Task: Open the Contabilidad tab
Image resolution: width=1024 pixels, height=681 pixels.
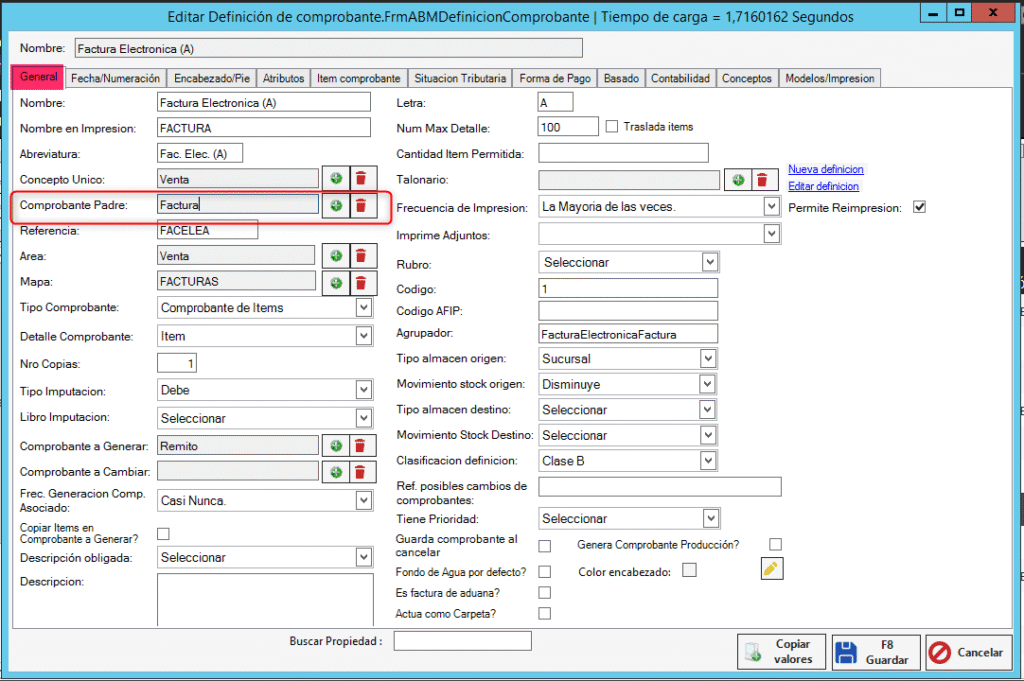Action: click(x=680, y=78)
